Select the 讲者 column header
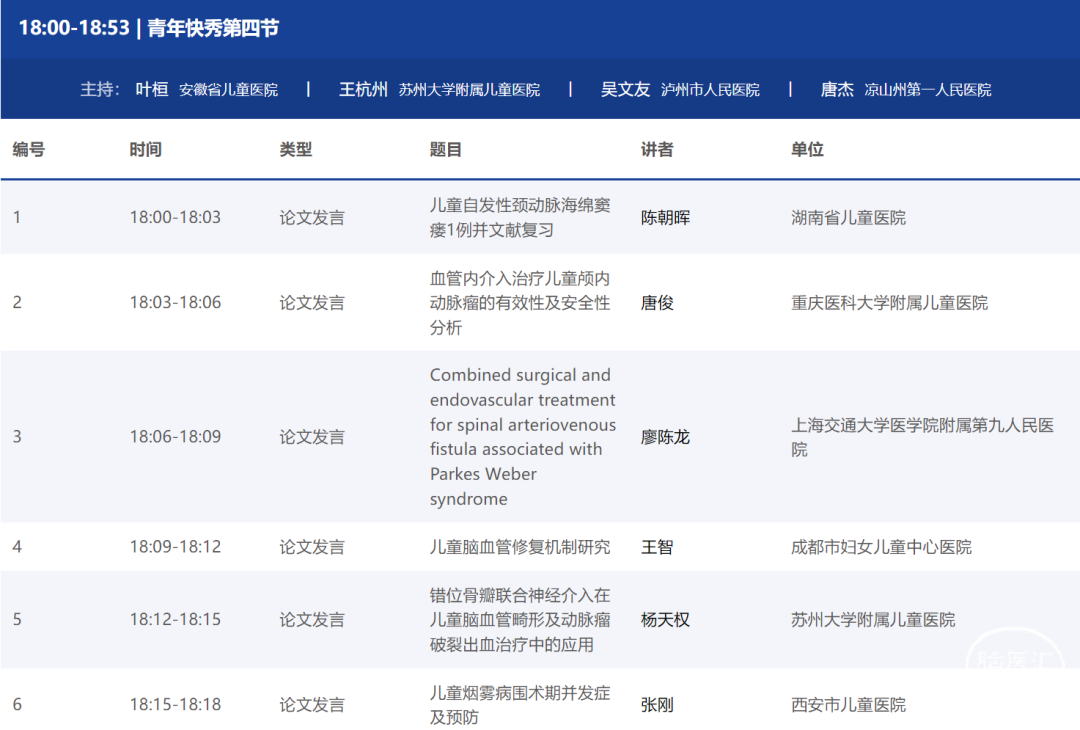Screen dimensions: 1080x730 657,149
